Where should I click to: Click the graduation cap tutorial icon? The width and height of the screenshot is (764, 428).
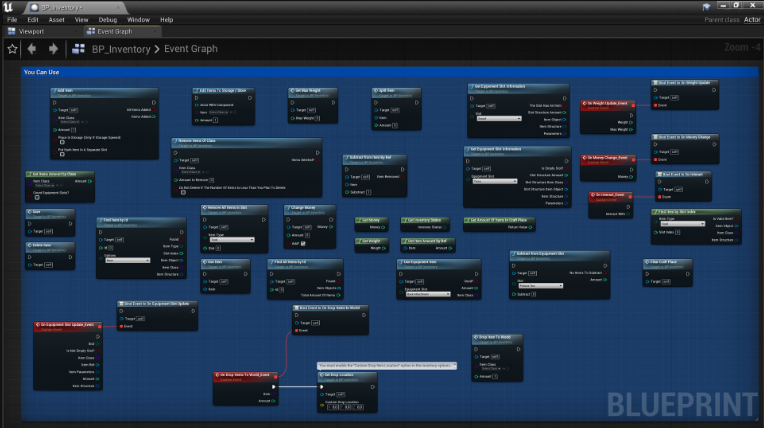707,6
